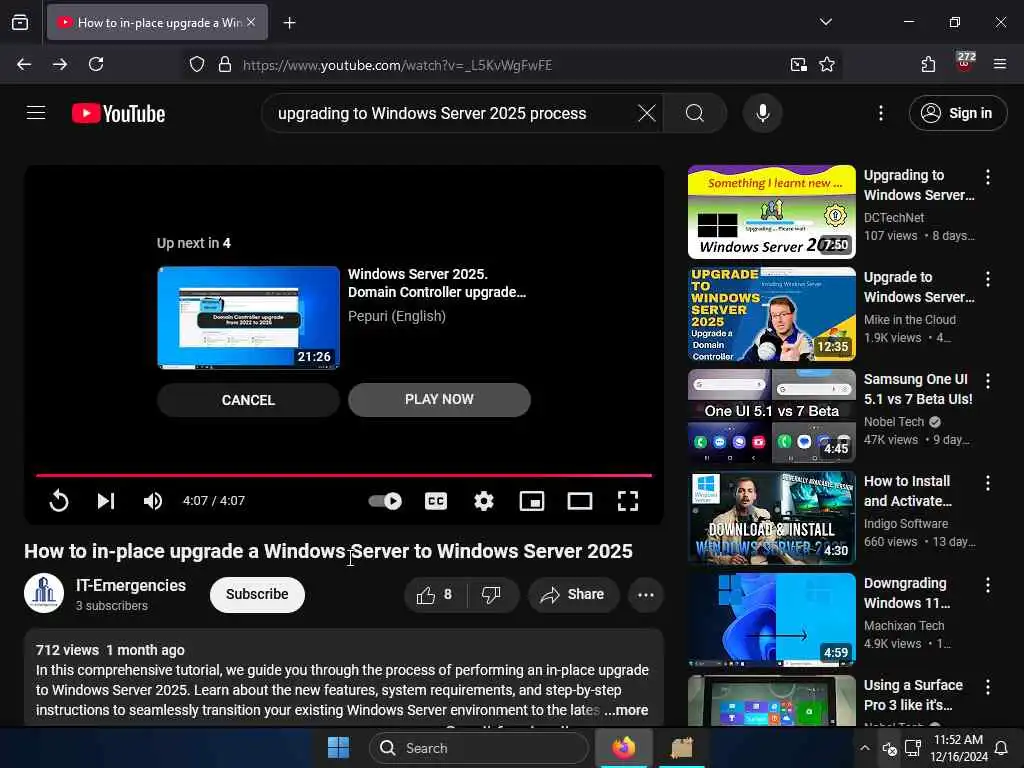
Task: Clear the search box text
Action: click(x=647, y=113)
